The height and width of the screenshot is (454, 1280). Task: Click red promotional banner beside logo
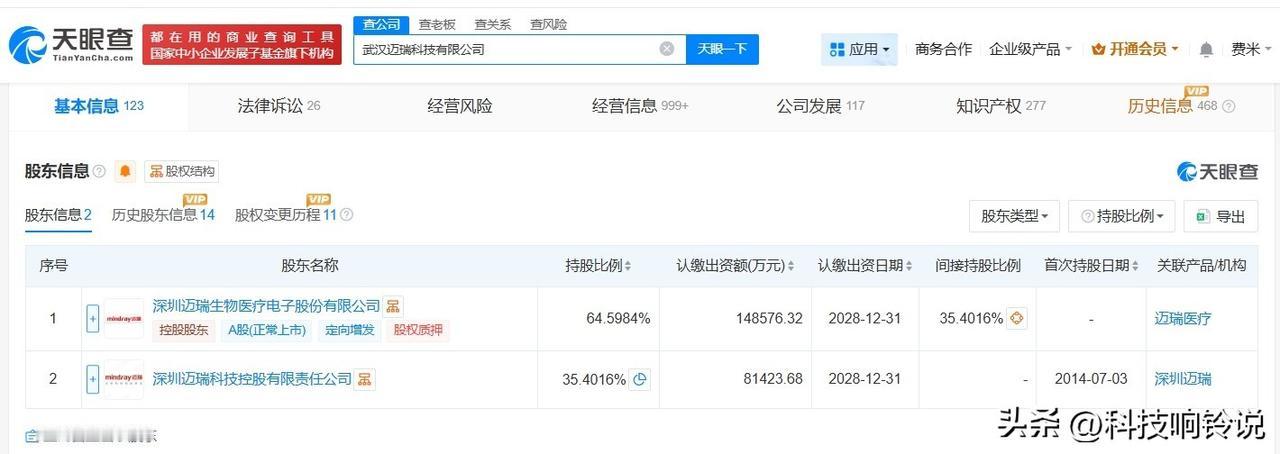(x=242, y=44)
